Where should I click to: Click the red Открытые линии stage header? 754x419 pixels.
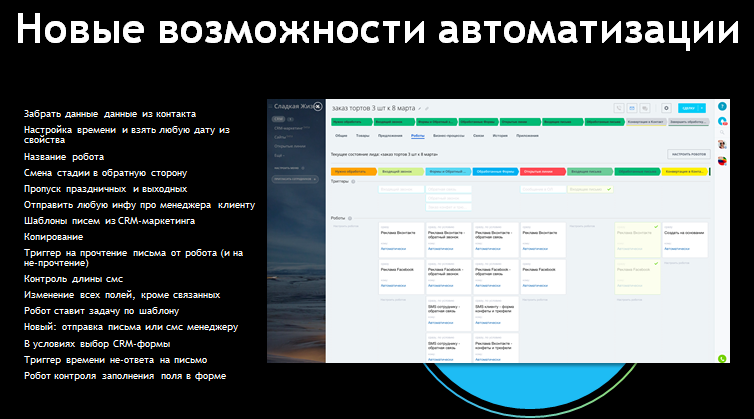pos(542,171)
